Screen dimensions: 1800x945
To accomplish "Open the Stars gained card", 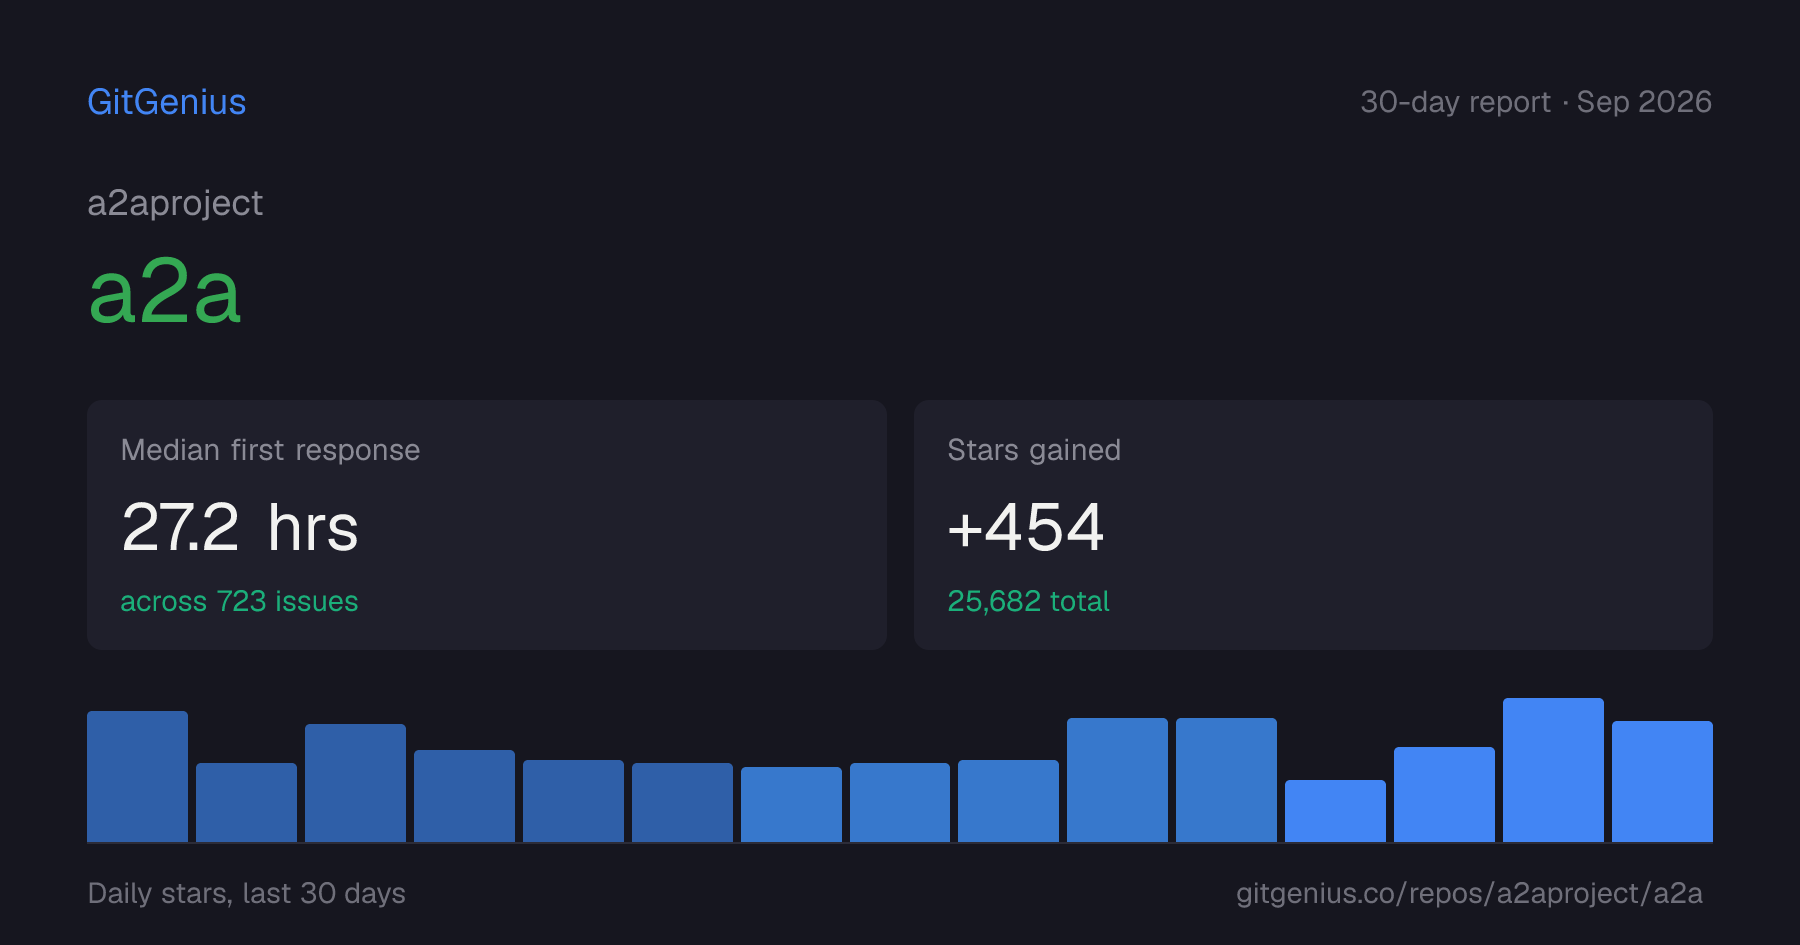I will [1313, 525].
